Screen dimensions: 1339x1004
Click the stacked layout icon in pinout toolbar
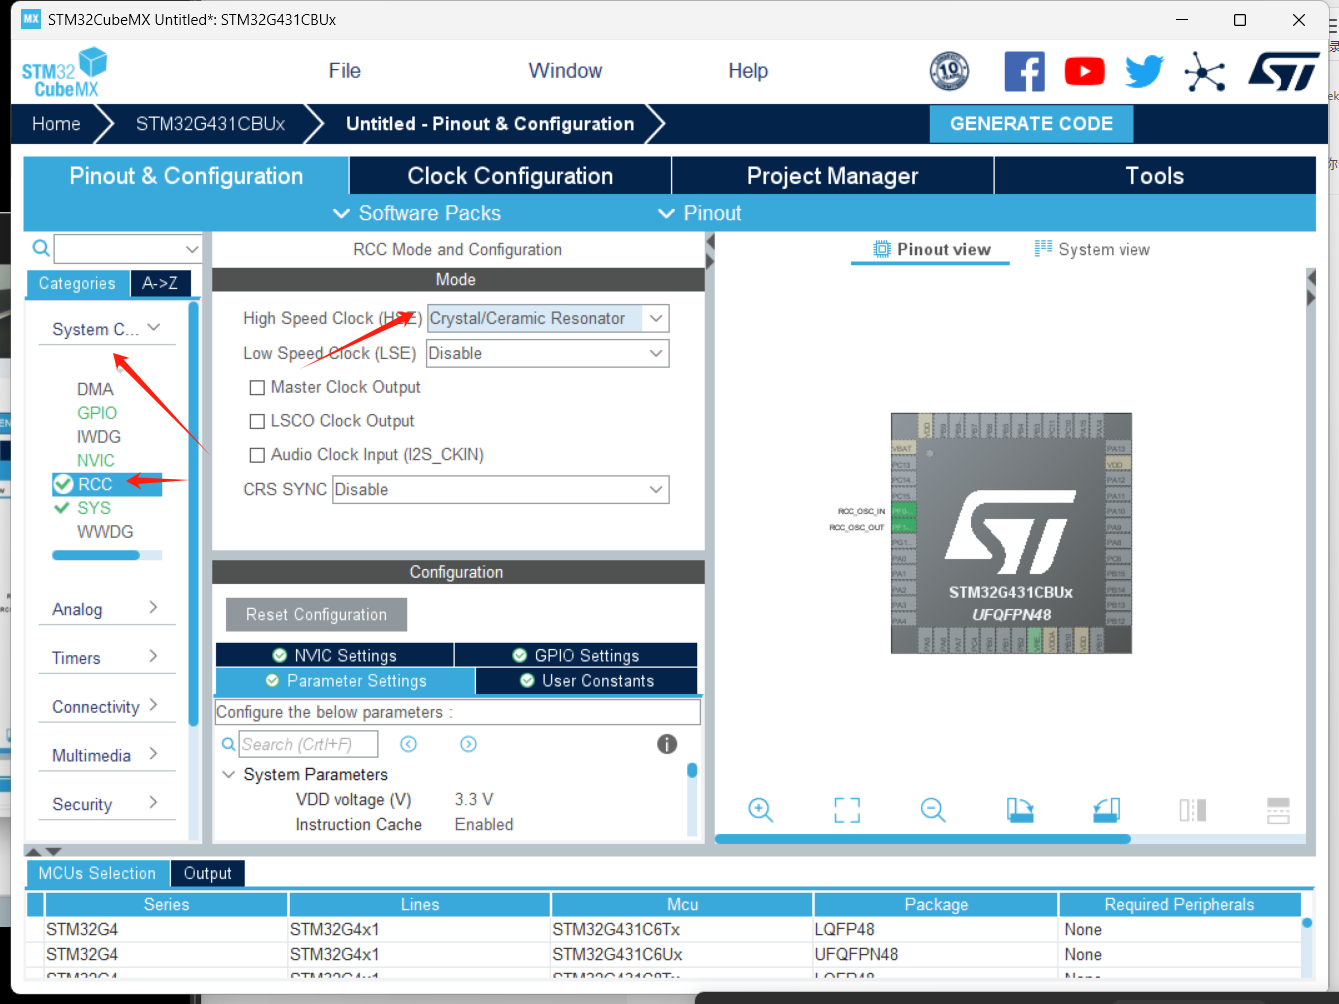point(1278,810)
